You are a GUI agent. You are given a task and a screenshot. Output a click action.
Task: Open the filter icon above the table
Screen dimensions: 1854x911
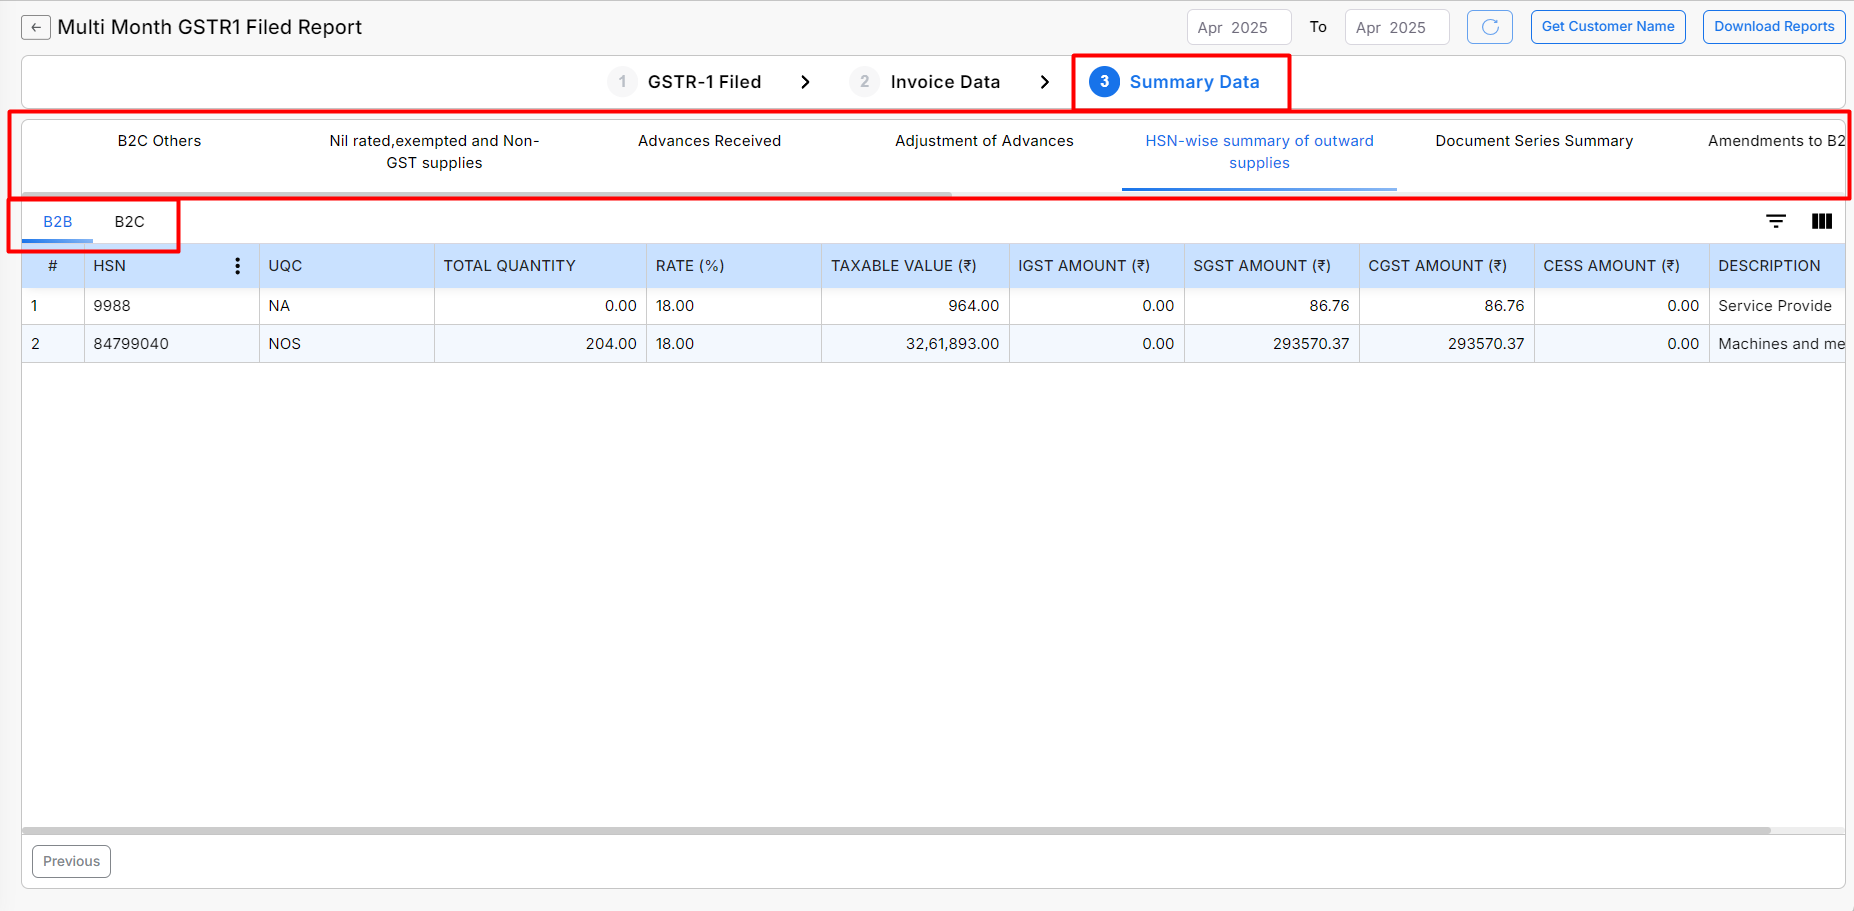click(1775, 221)
